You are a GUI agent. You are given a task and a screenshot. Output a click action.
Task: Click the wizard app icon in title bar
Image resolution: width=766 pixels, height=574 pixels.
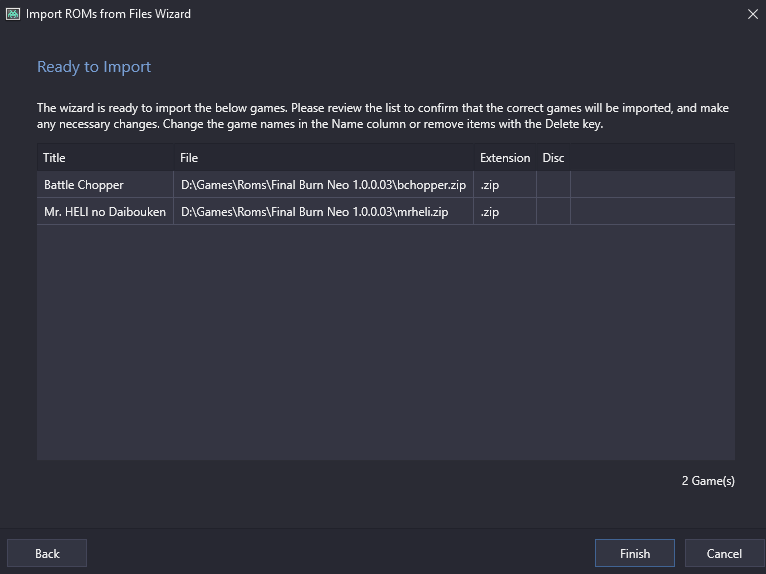tap(13, 14)
